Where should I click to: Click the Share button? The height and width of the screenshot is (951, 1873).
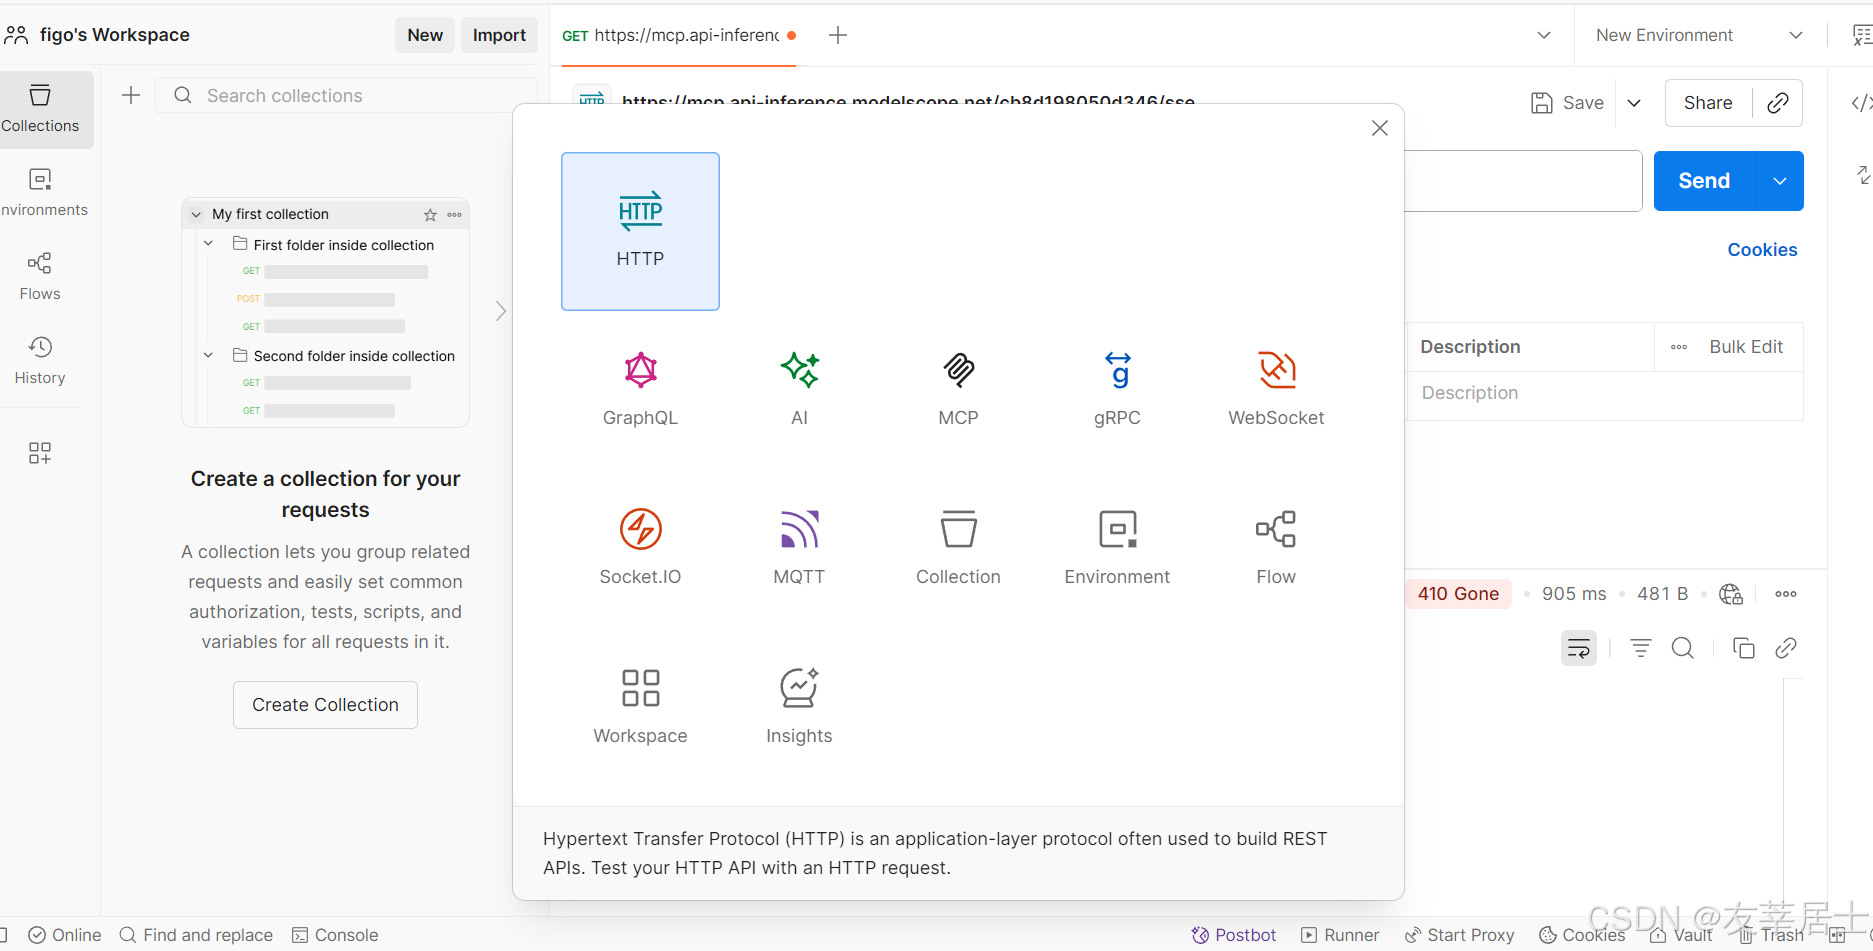1708,103
